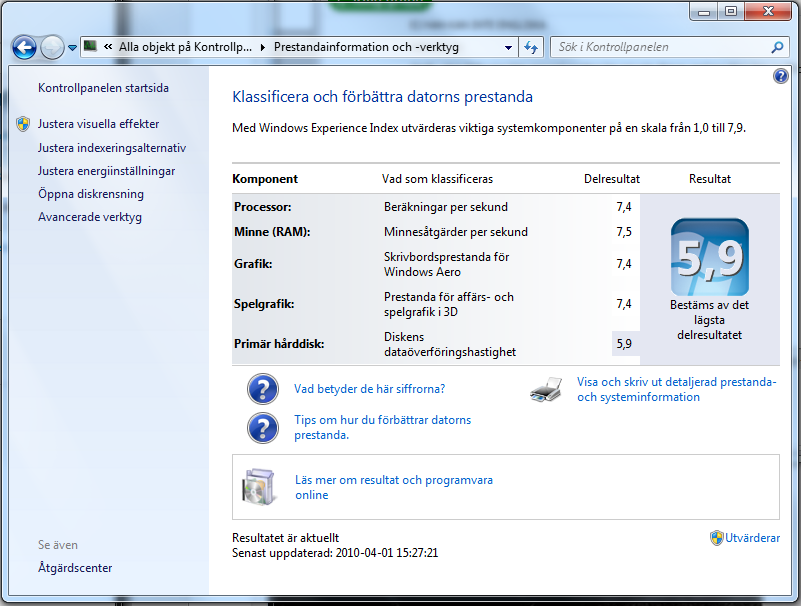Select 'Prestandainformation och -verktyg' breadcrumb
The image size is (801, 606).
tap(366, 47)
